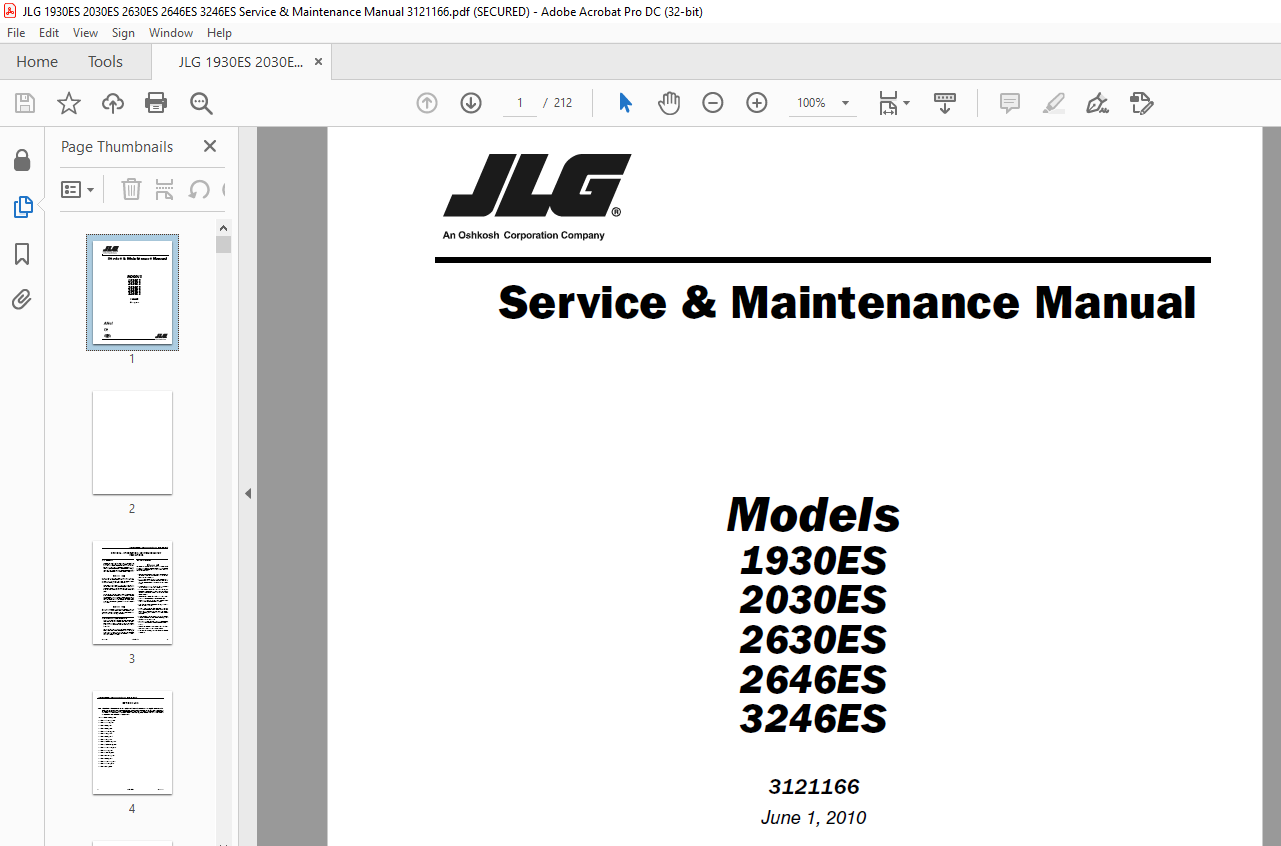Click the Save file icon
This screenshot has width=1281, height=846.
25,103
